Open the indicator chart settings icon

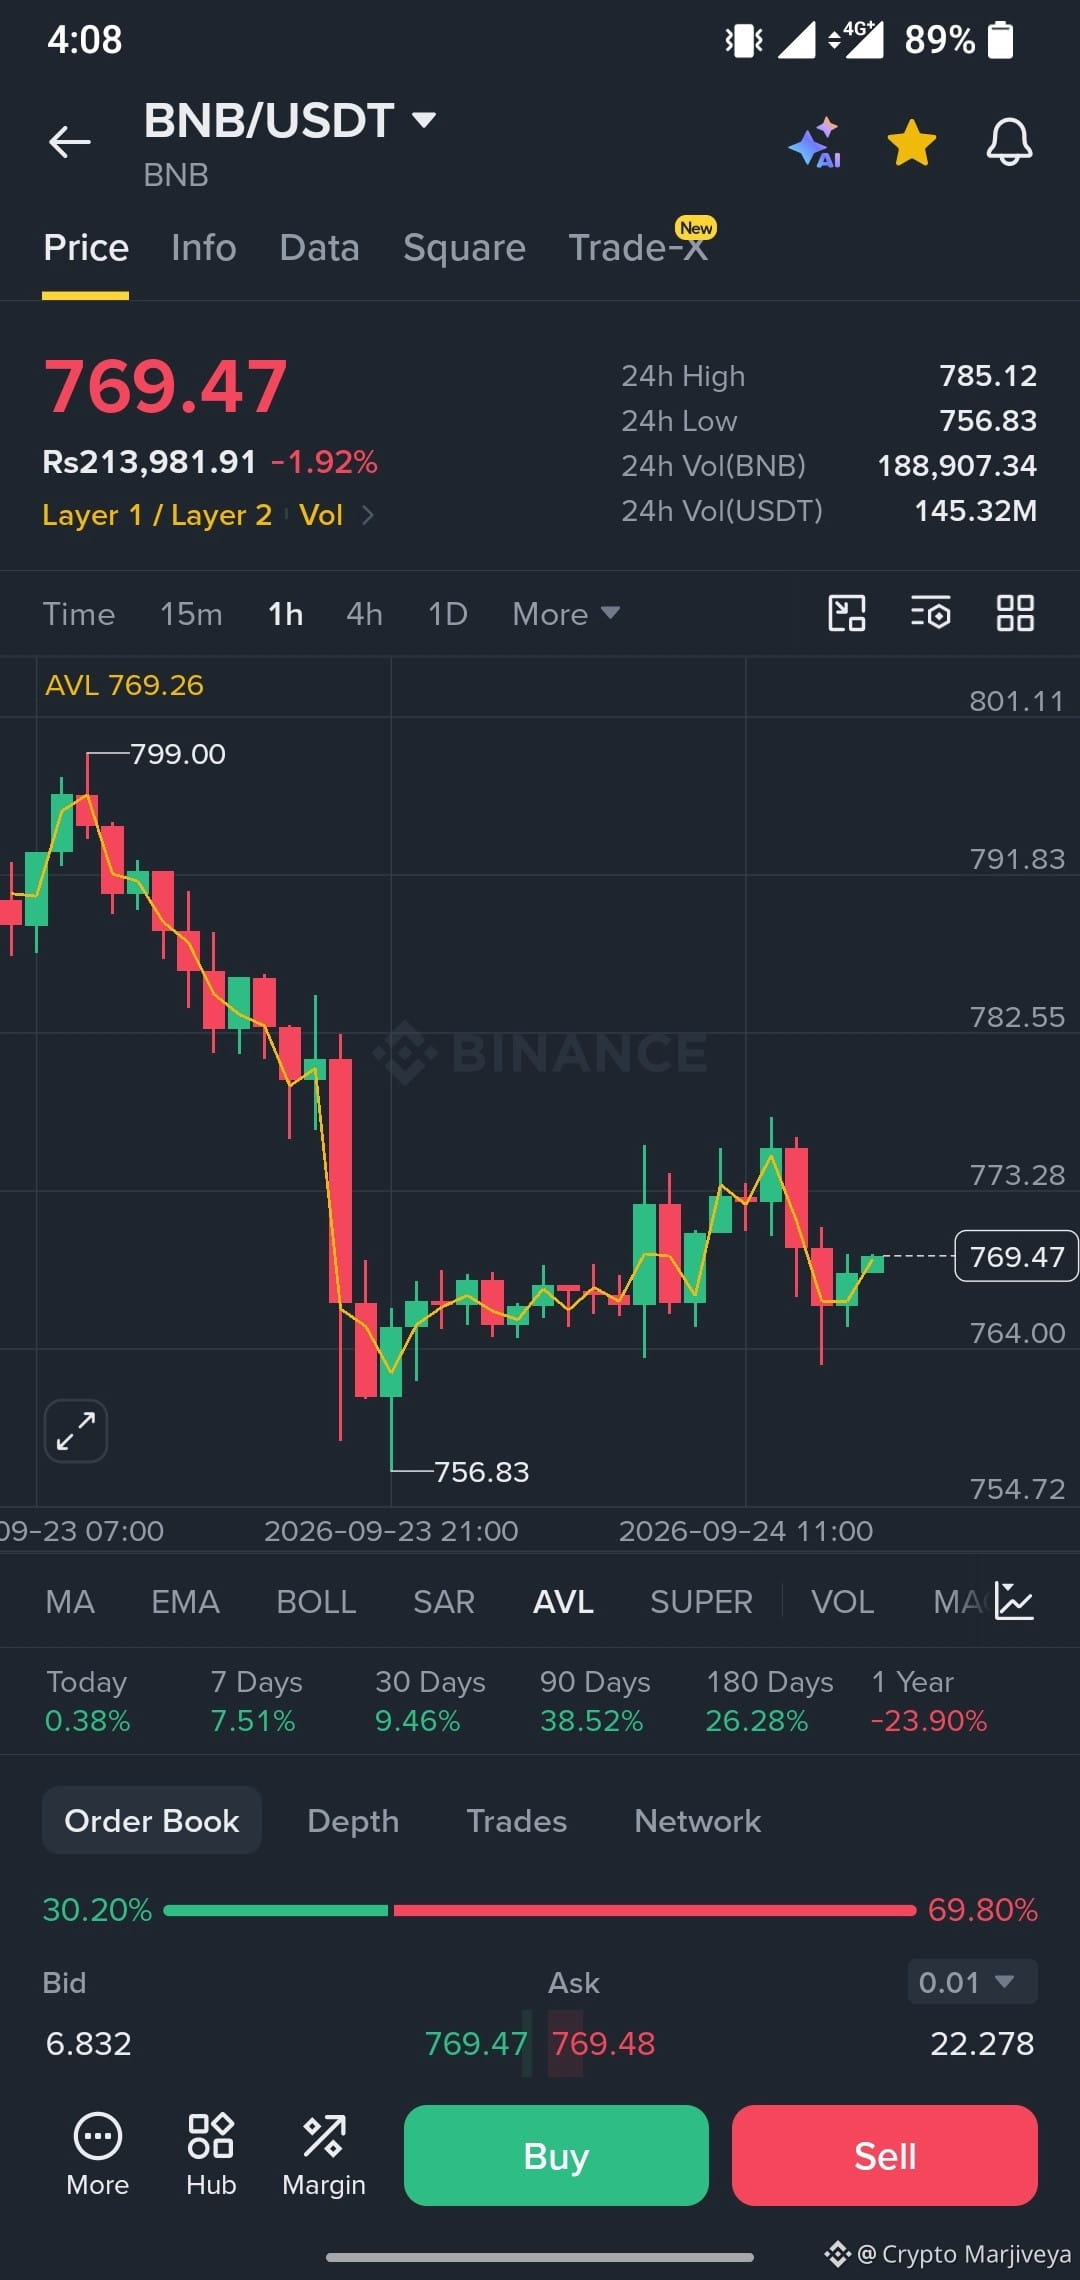[1014, 1601]
